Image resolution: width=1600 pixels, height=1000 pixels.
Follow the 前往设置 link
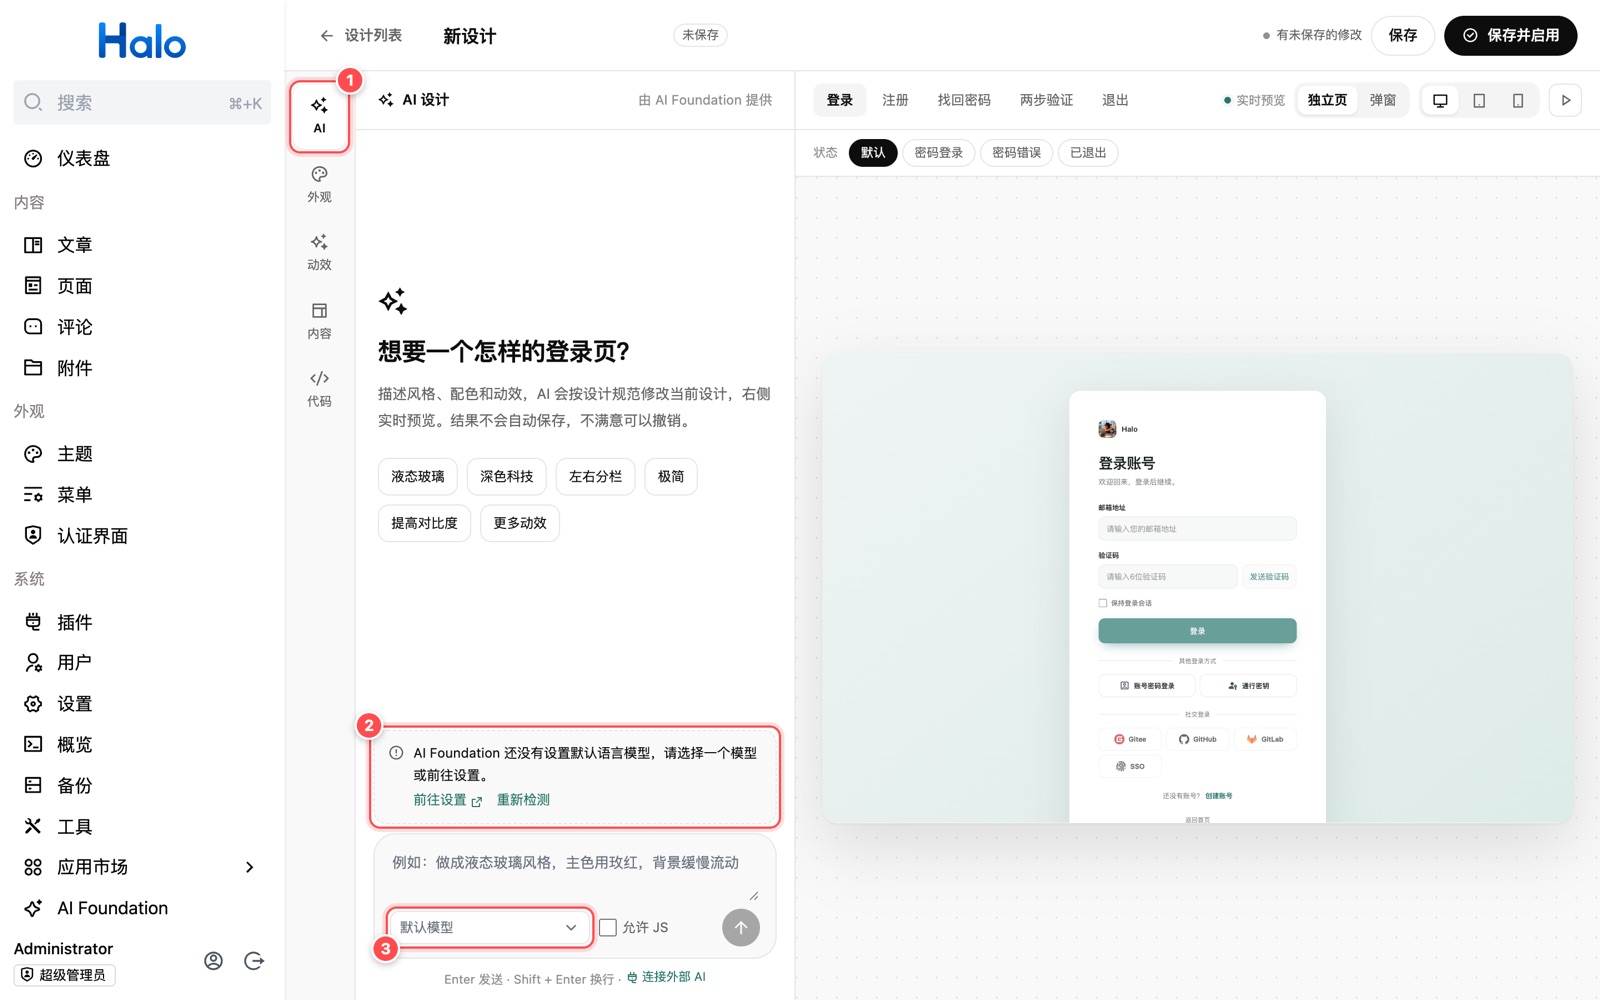tap(448, 800)
